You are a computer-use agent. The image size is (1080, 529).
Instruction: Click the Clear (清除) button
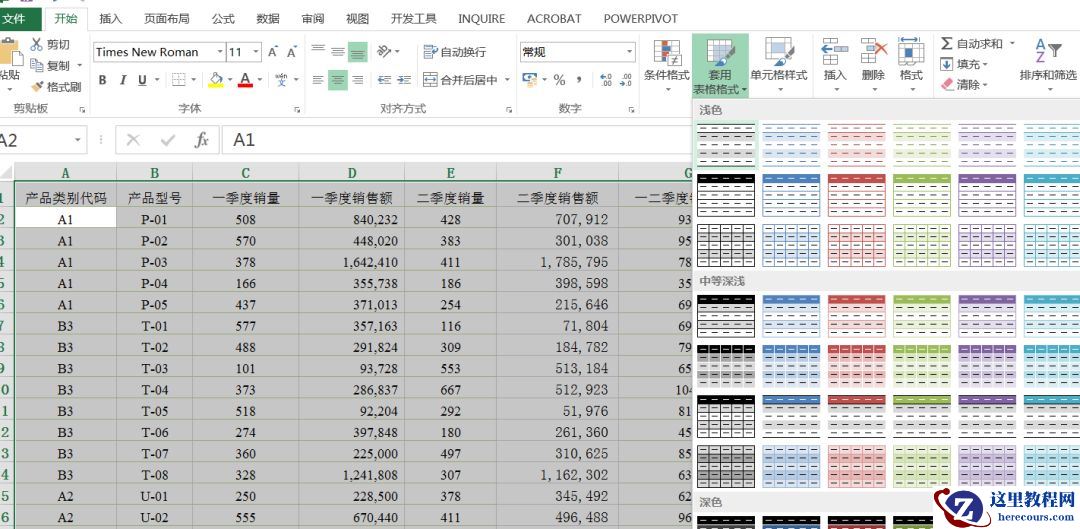click(960, 85)
